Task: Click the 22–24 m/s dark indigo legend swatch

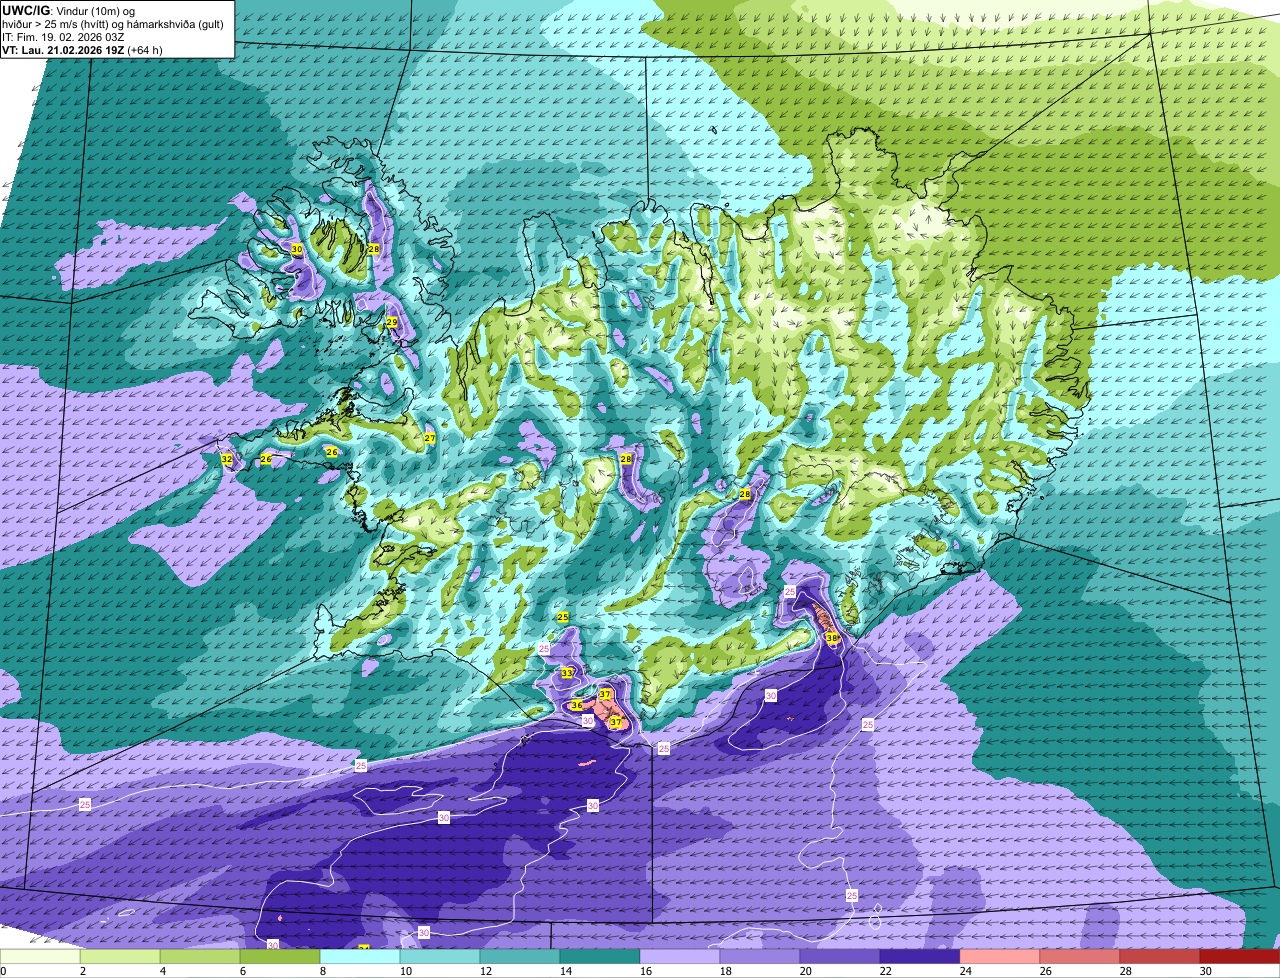Action: (x=920, y=957)
